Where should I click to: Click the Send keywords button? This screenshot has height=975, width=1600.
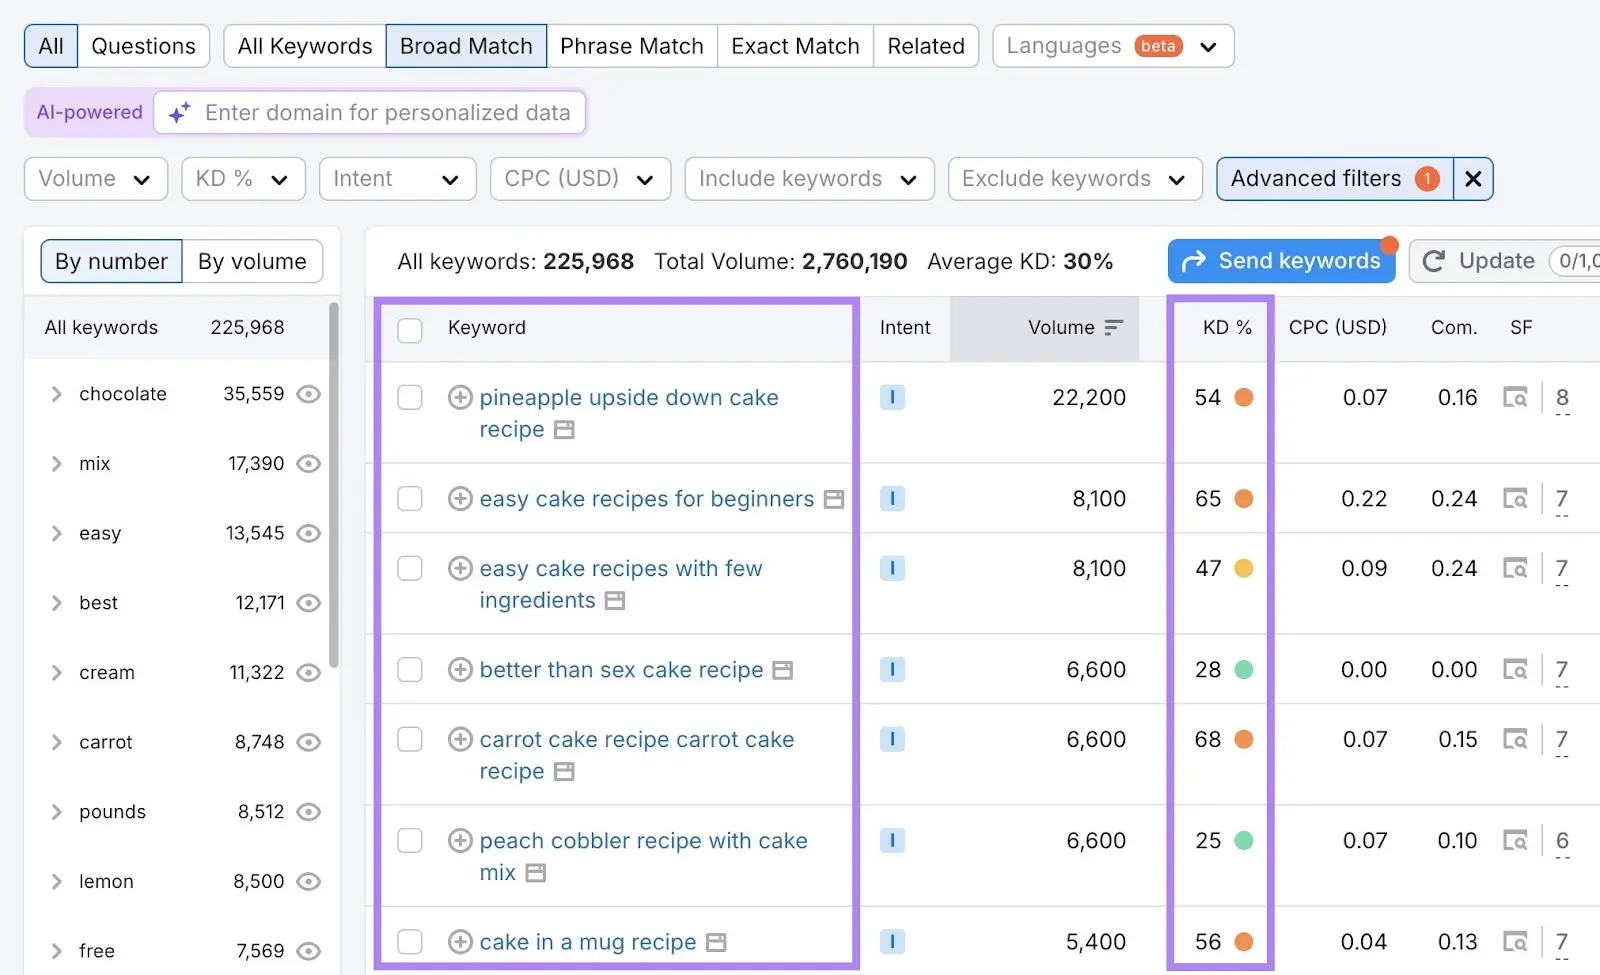coord(1281,261)
